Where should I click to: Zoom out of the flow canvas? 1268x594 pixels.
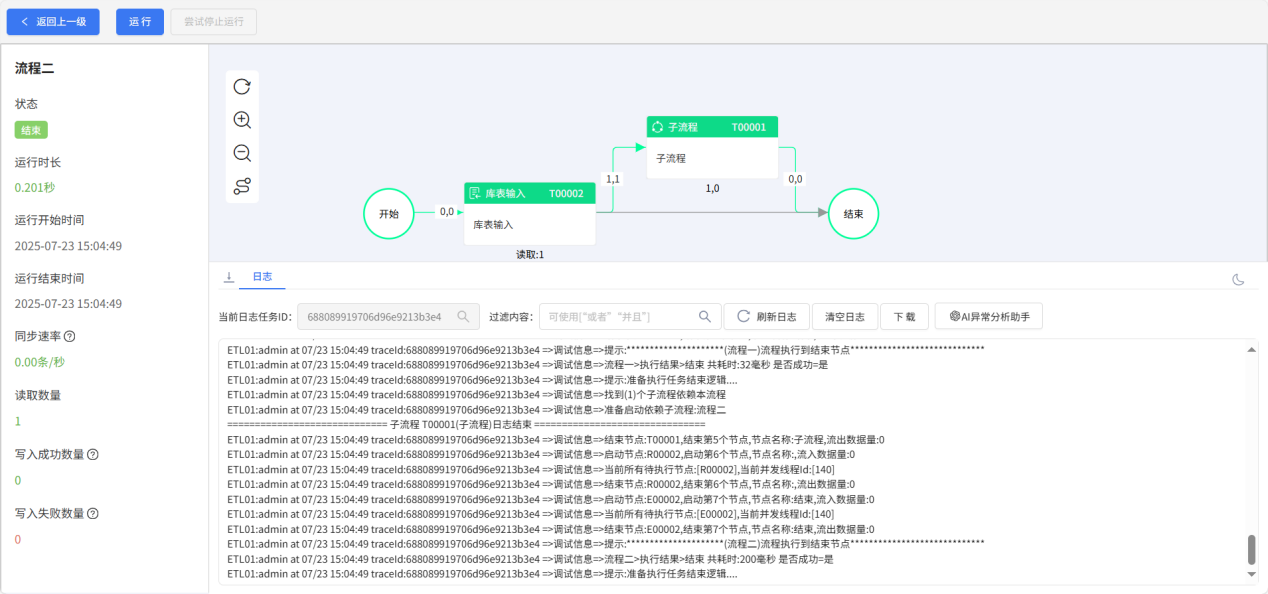[x=242, y=153]
